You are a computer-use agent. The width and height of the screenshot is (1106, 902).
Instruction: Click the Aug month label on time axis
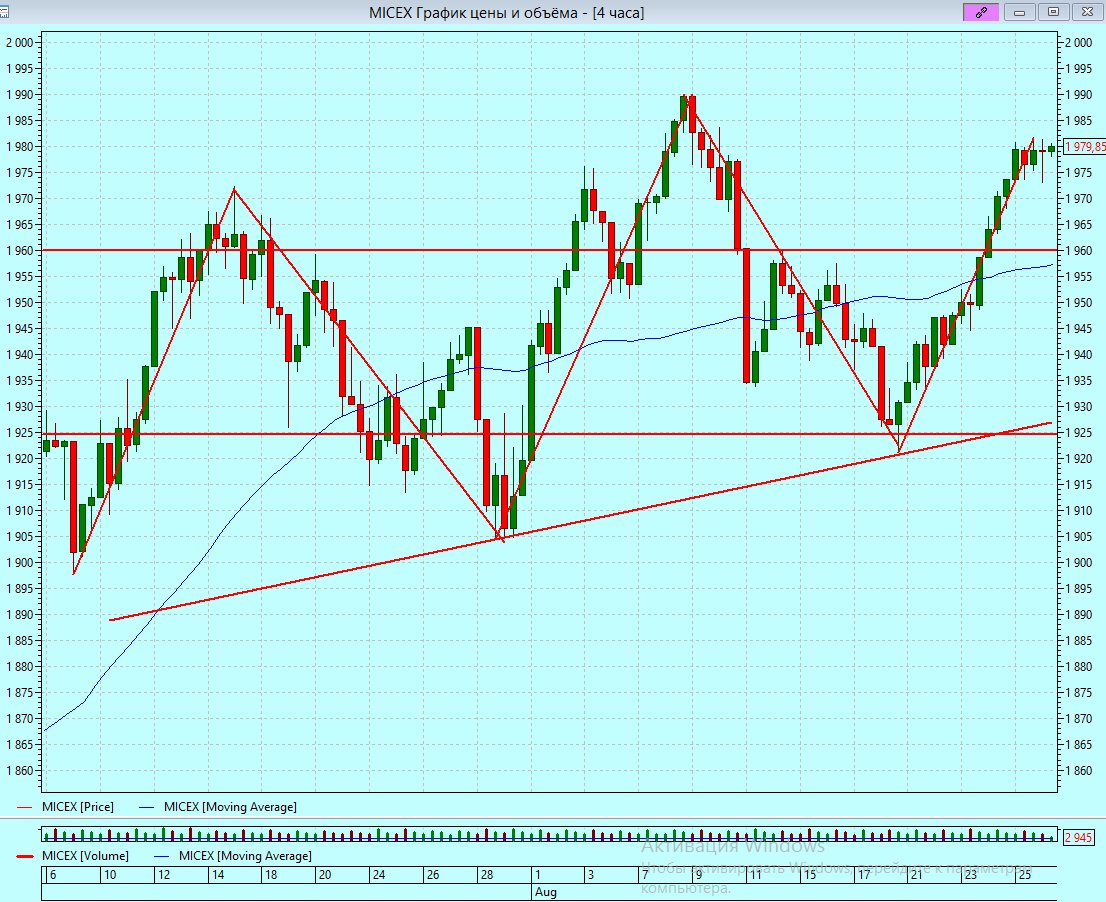click(545, 891)
